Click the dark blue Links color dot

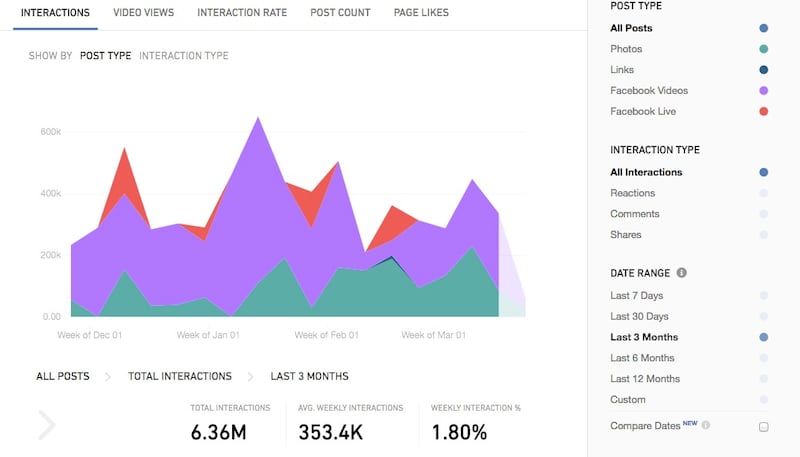763,70
